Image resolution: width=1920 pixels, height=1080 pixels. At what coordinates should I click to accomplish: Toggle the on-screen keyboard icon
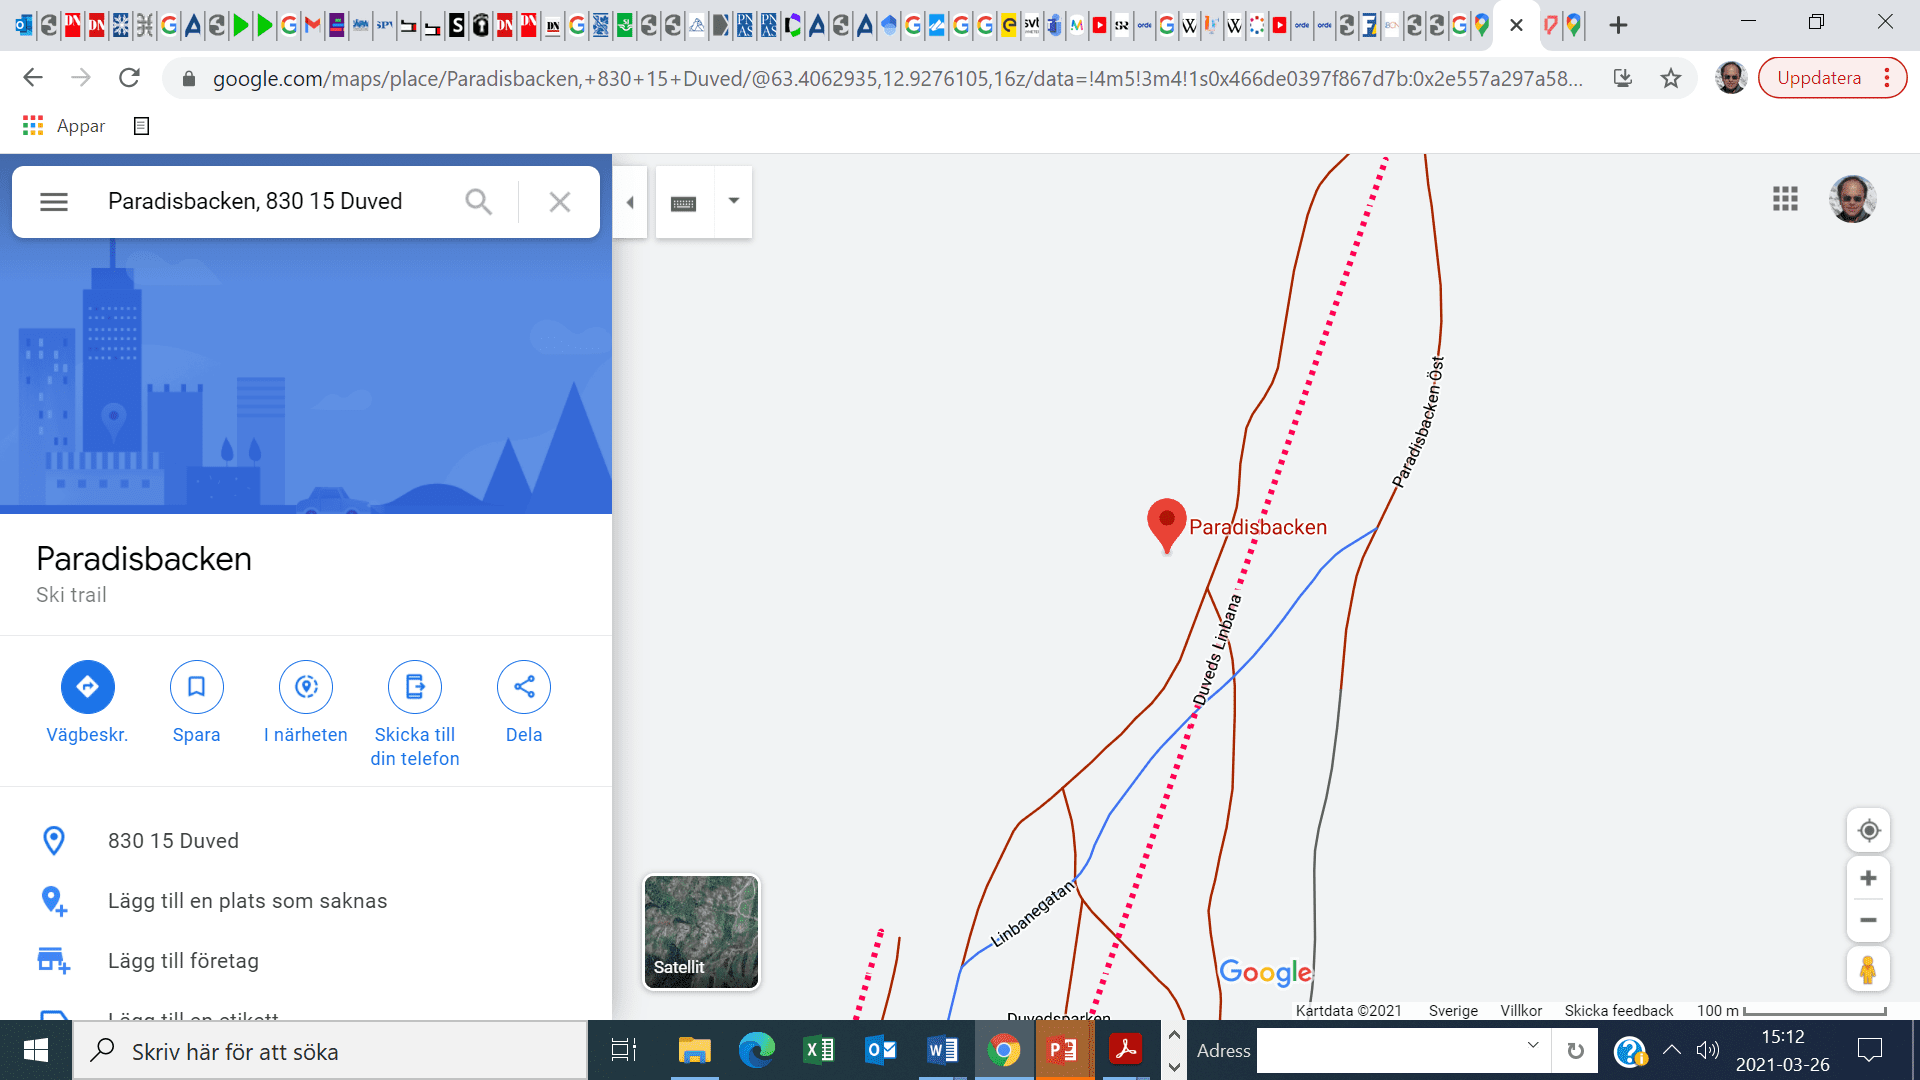684,203
